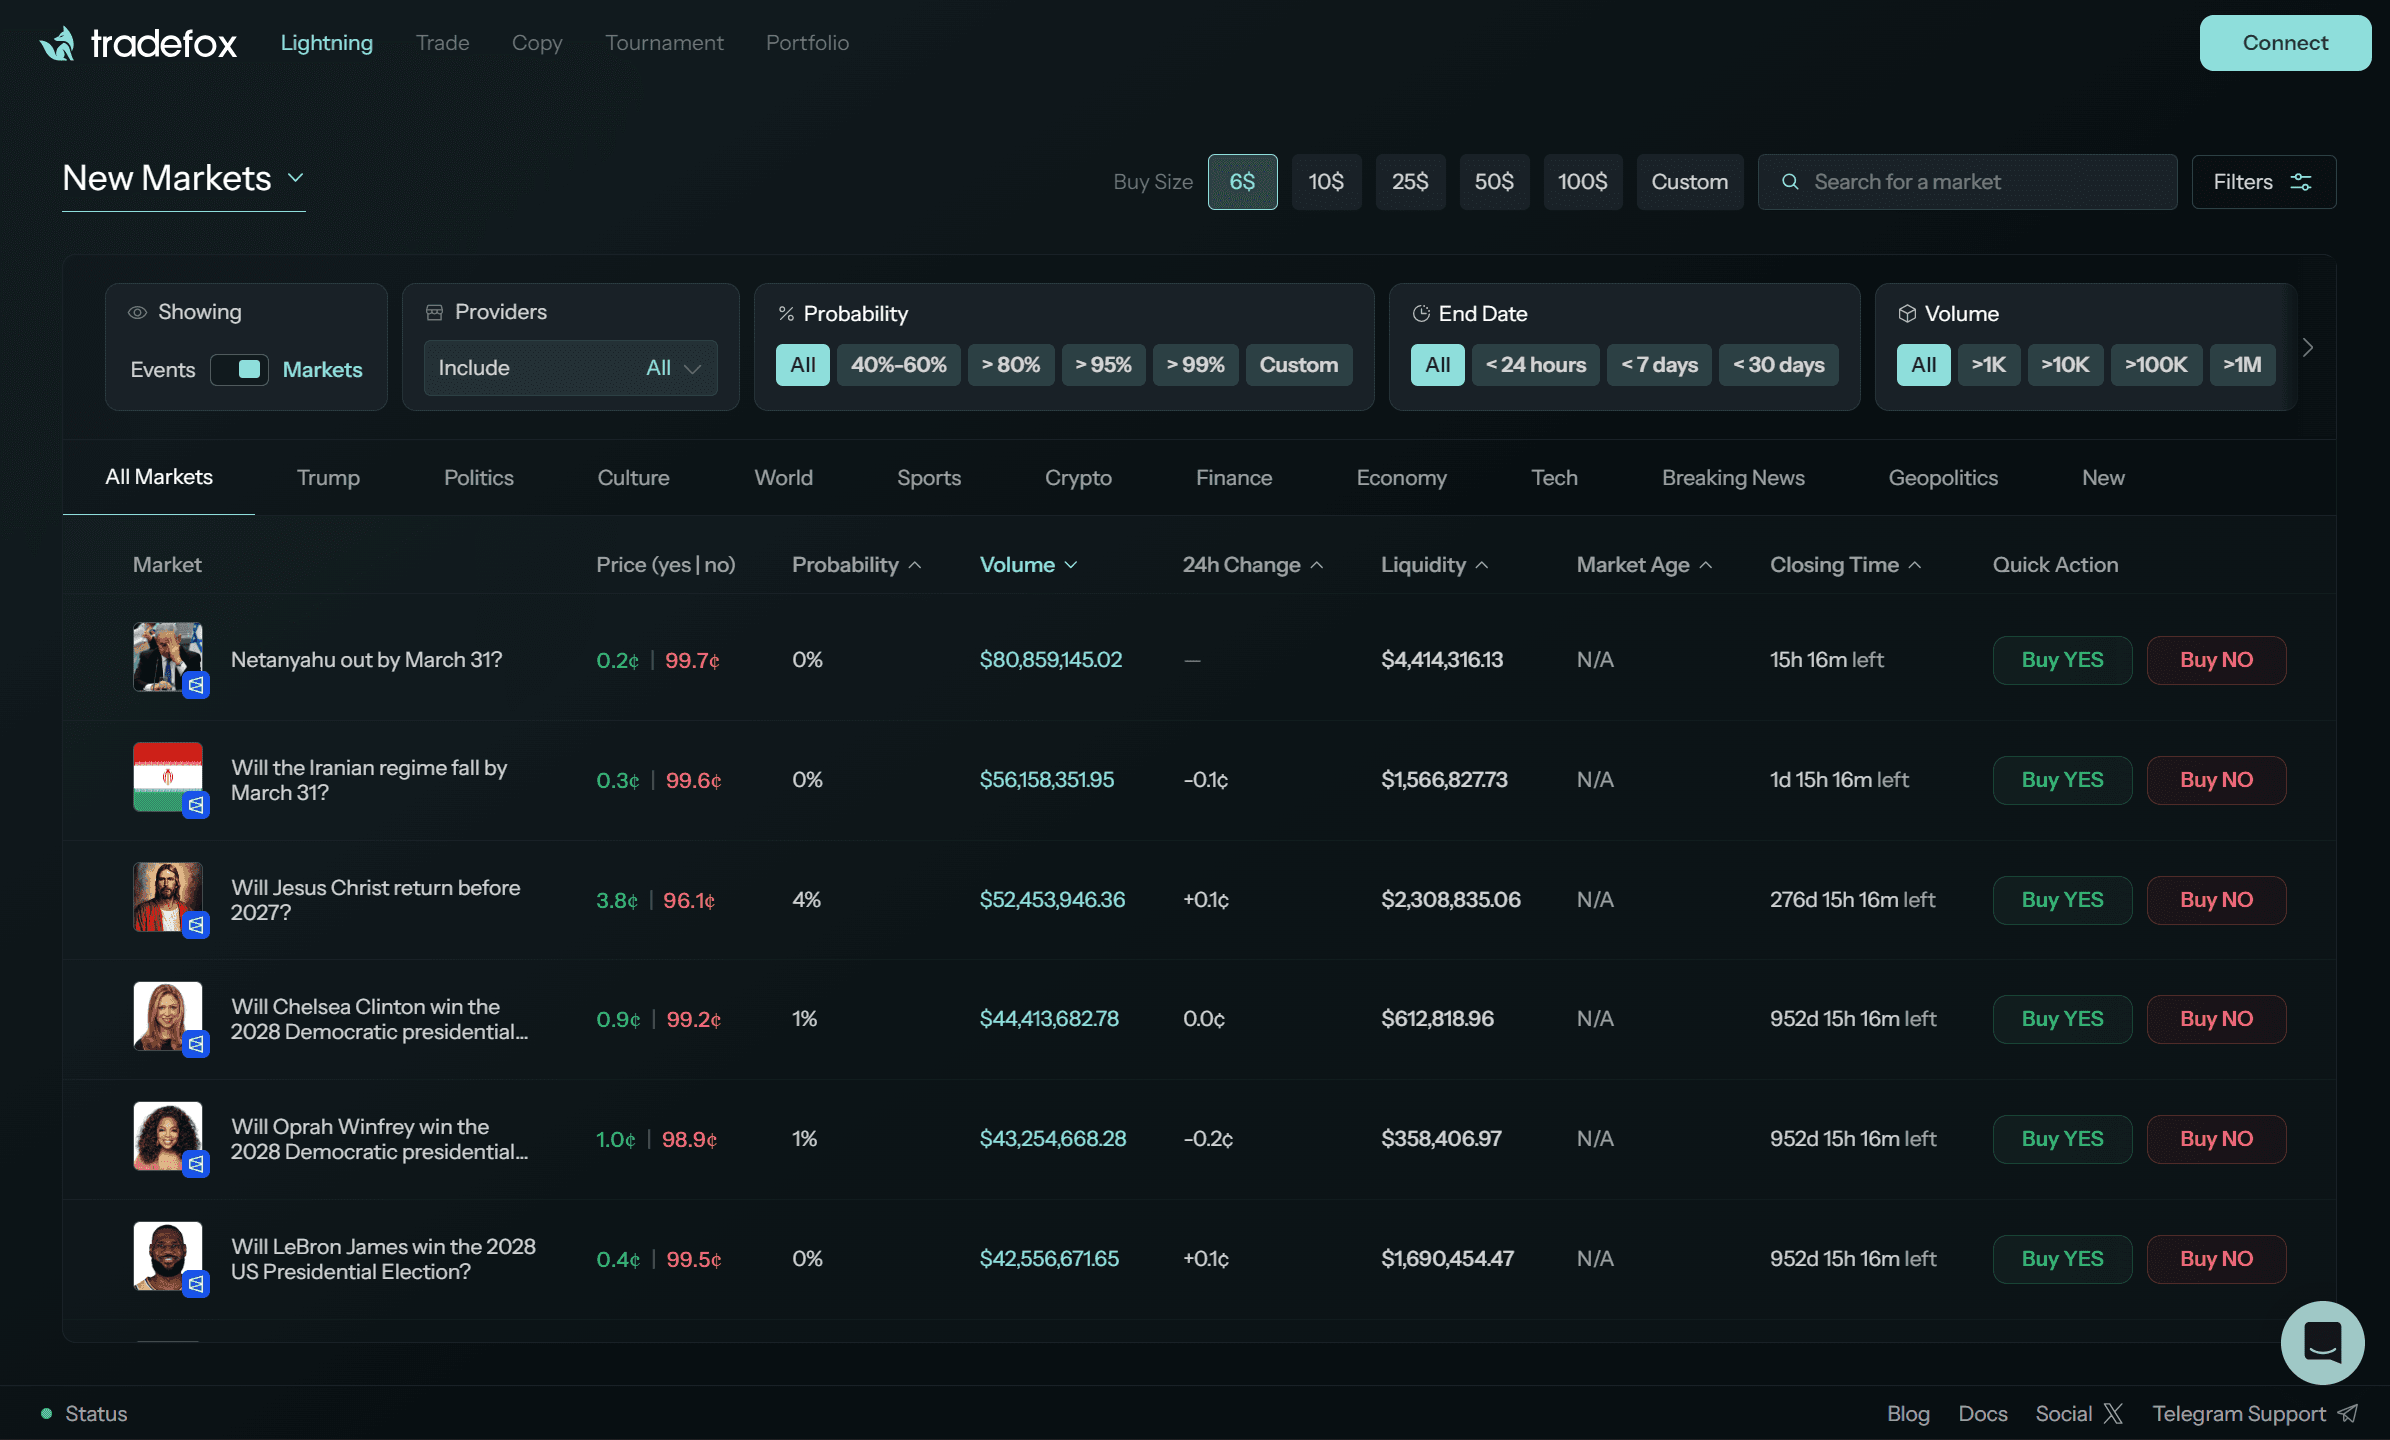2390x1440 pixels.
Task: Toggle the Events/Markets switch
Action: (x=239, y=369)
